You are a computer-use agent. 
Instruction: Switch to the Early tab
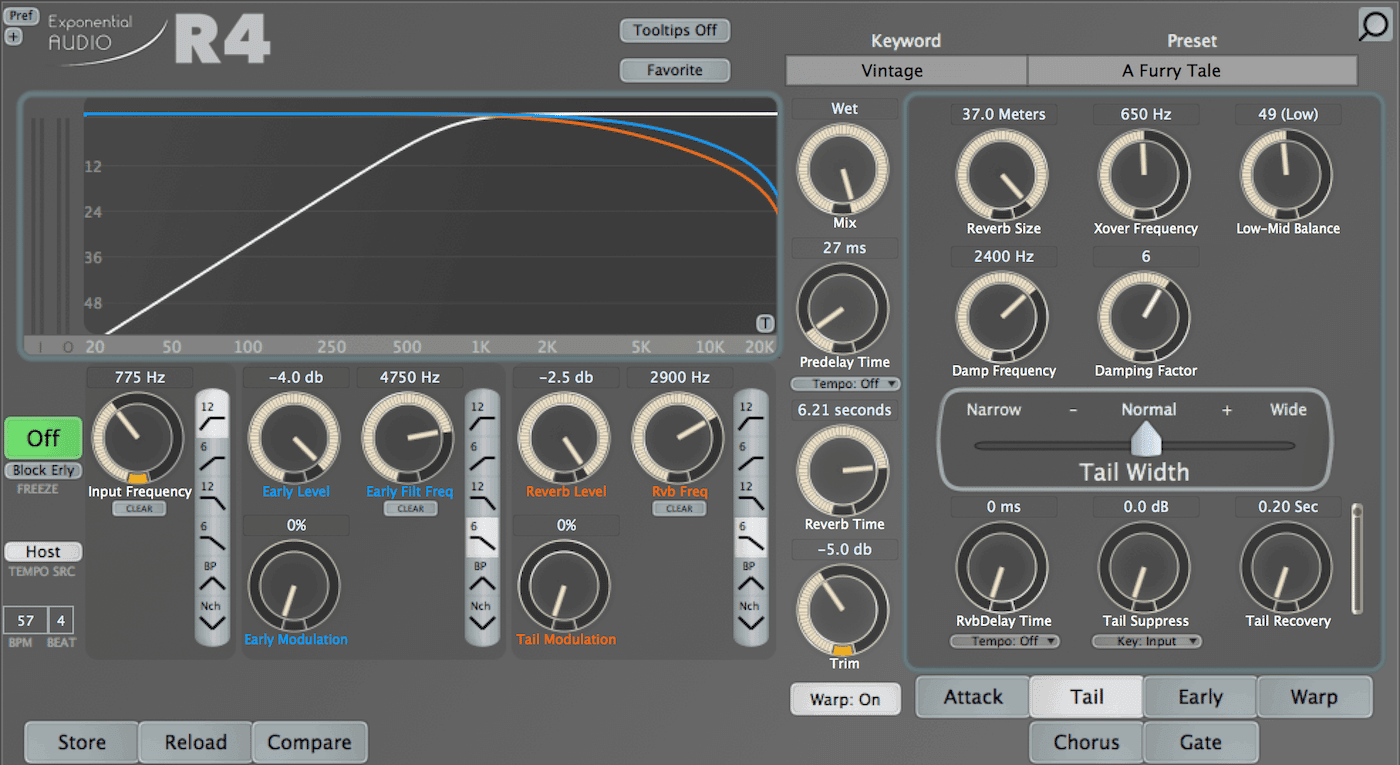click(x=1200, y=697)
